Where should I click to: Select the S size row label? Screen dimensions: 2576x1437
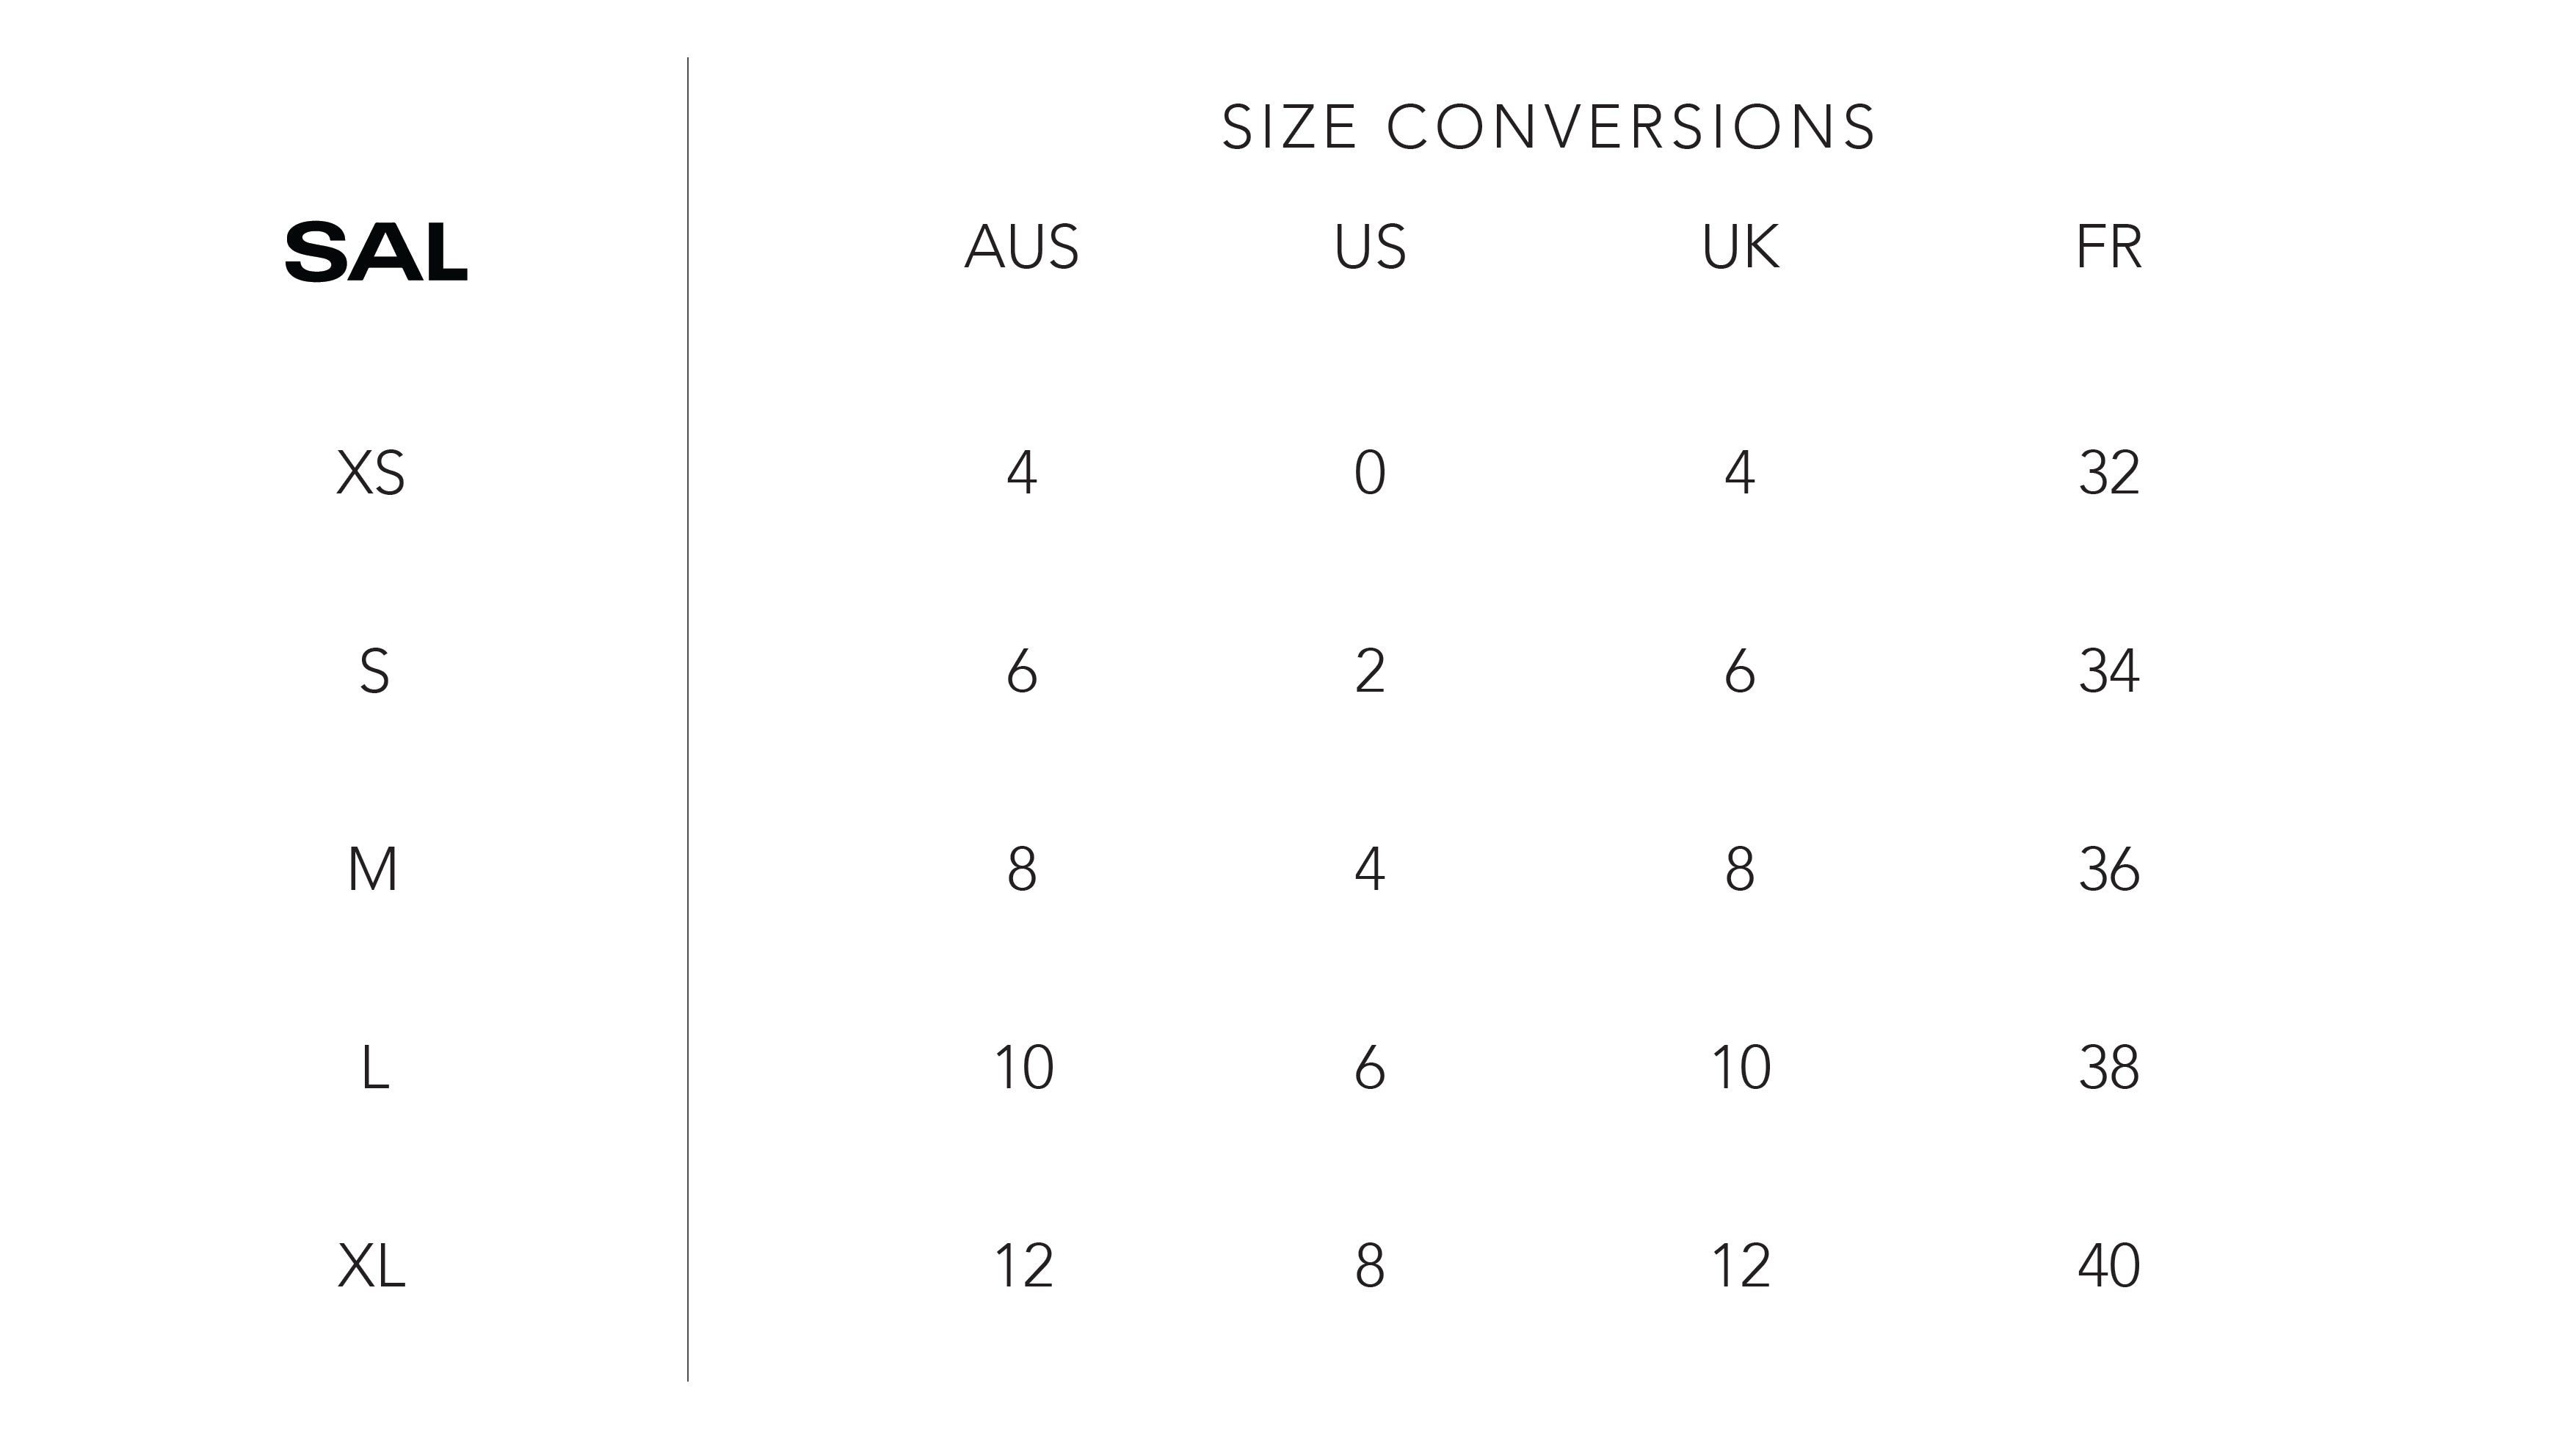point(374,671)
